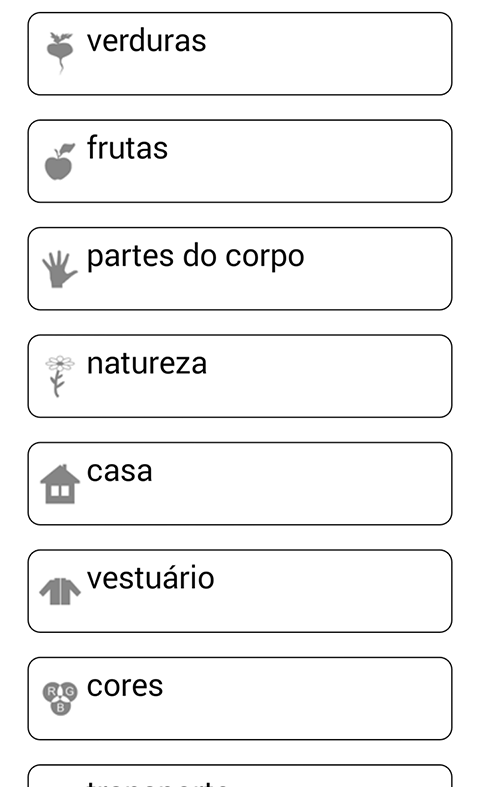
Task: Click the 'partes do corpo' text
Action: click(x=195, y=256)
